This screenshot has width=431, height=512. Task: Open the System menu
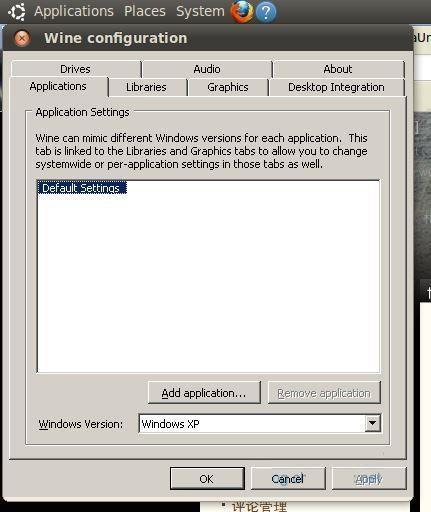(x=200, y=11)
